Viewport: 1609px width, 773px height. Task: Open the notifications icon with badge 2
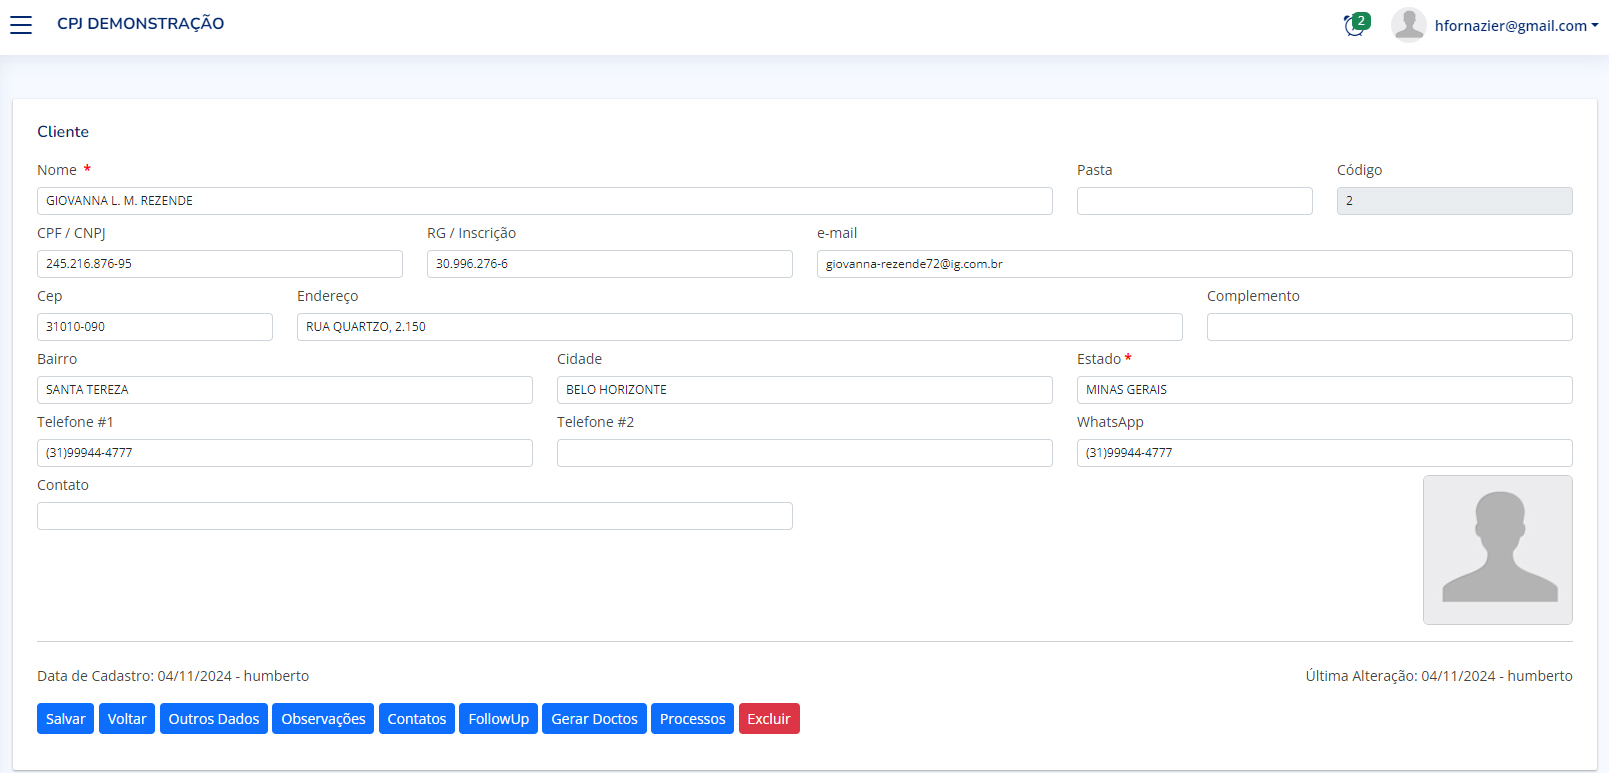(x=1355, y=25)
